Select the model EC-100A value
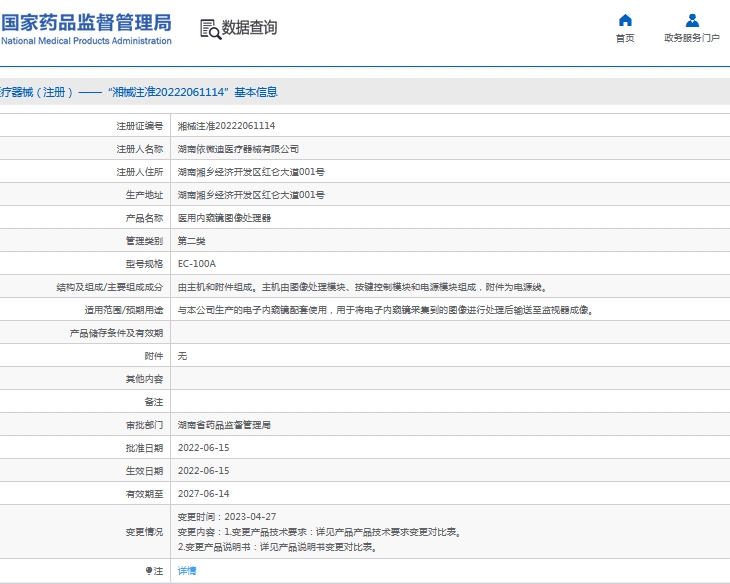This screenshot has width=730, height=584. point(196,264)
